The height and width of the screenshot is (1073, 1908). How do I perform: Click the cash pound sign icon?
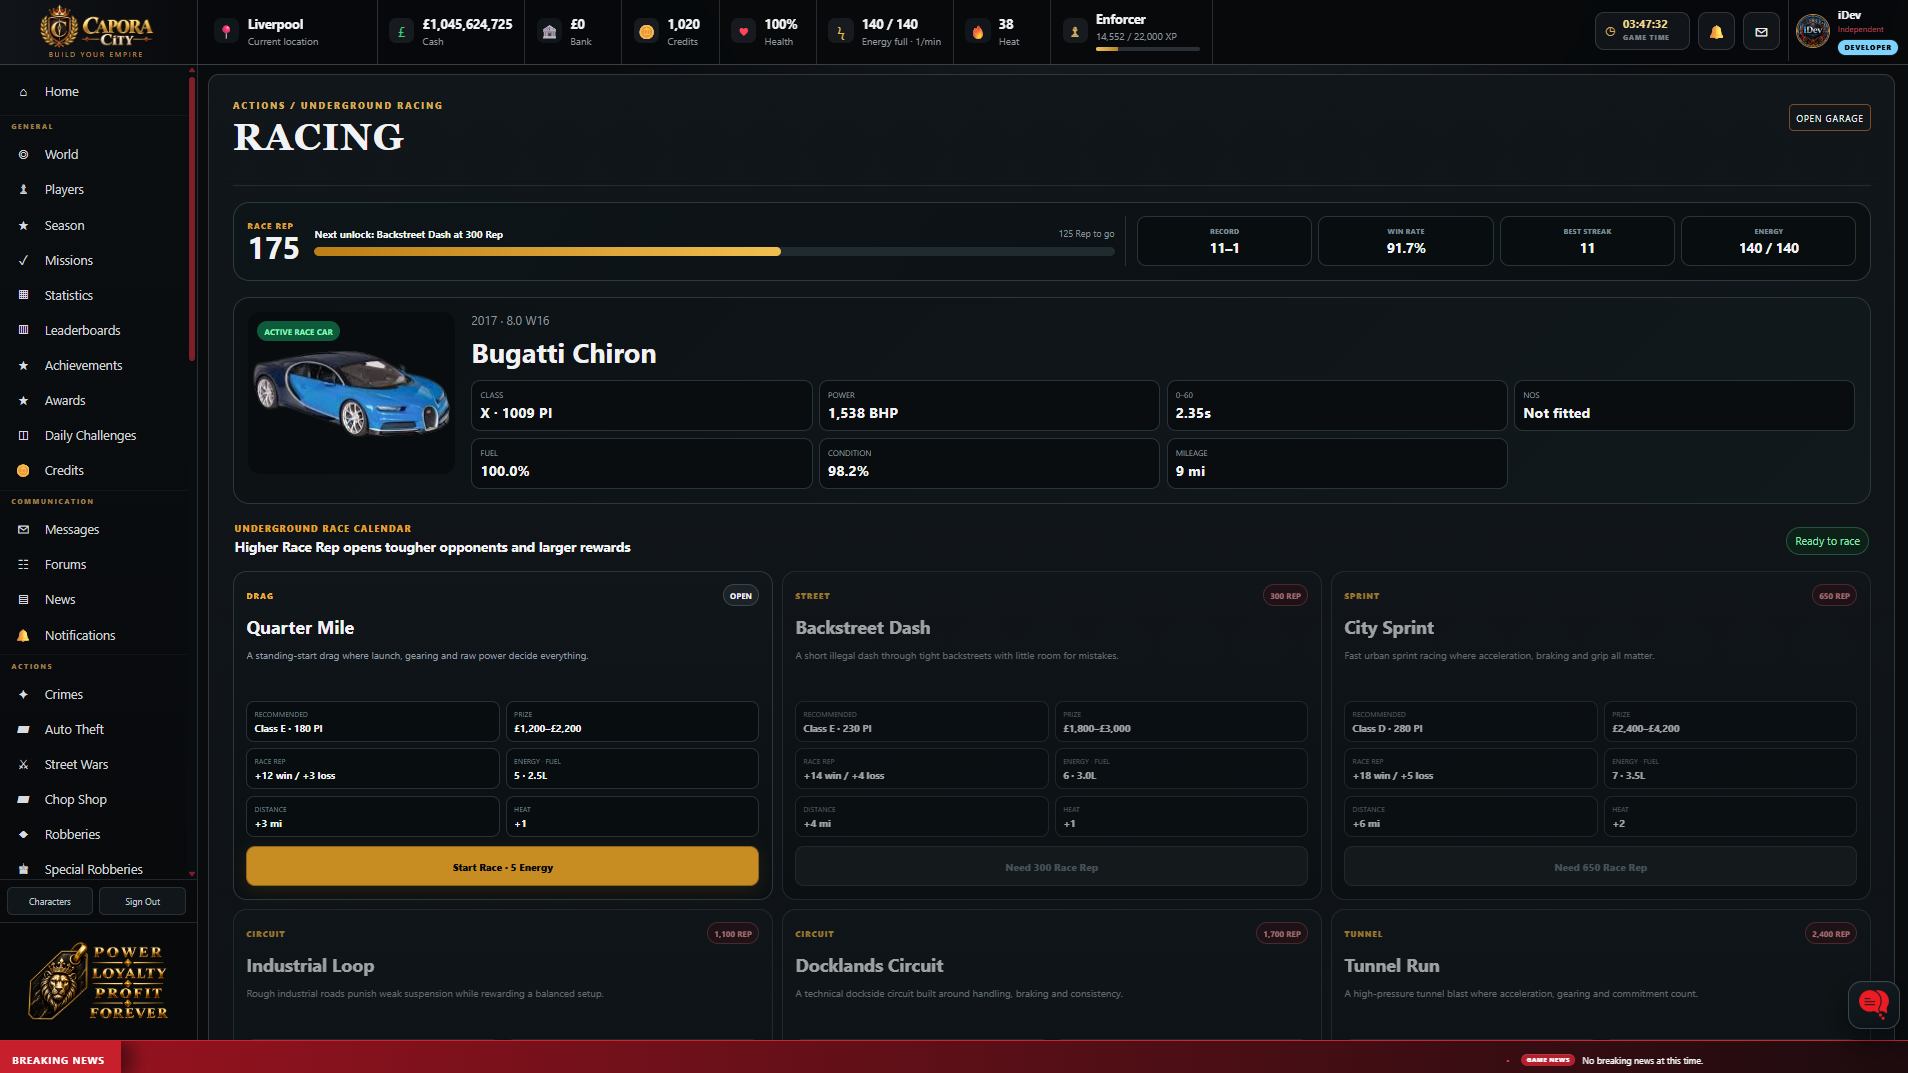pyautogui.click(x=401, y=32)
